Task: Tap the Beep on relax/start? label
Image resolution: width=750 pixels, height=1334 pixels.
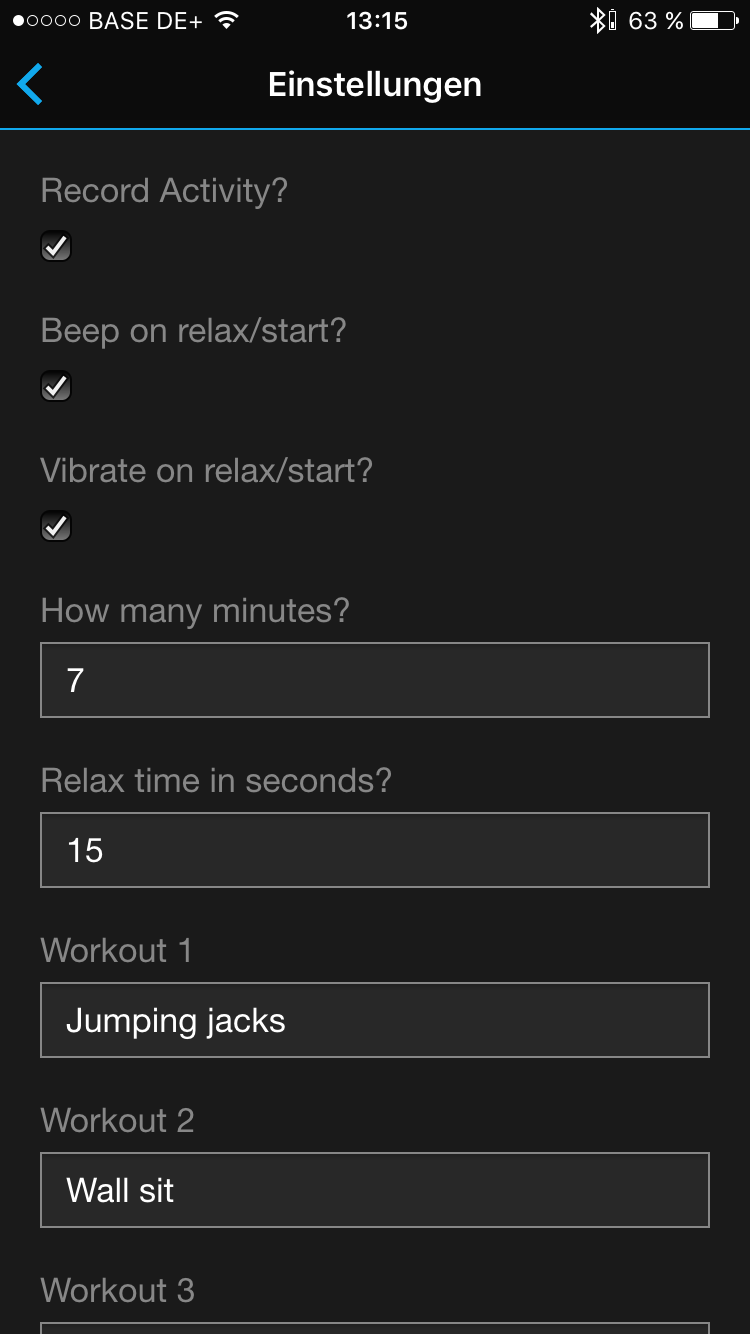Action: (x=193, y=331)
